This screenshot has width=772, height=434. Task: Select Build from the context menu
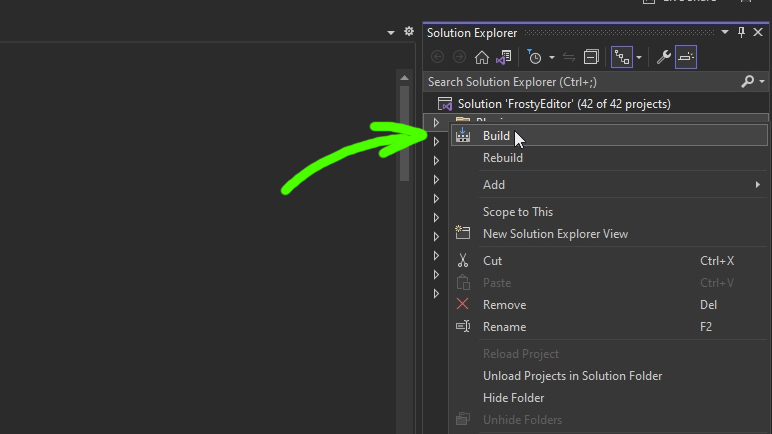pyautogui.click(x=496, y=136)
